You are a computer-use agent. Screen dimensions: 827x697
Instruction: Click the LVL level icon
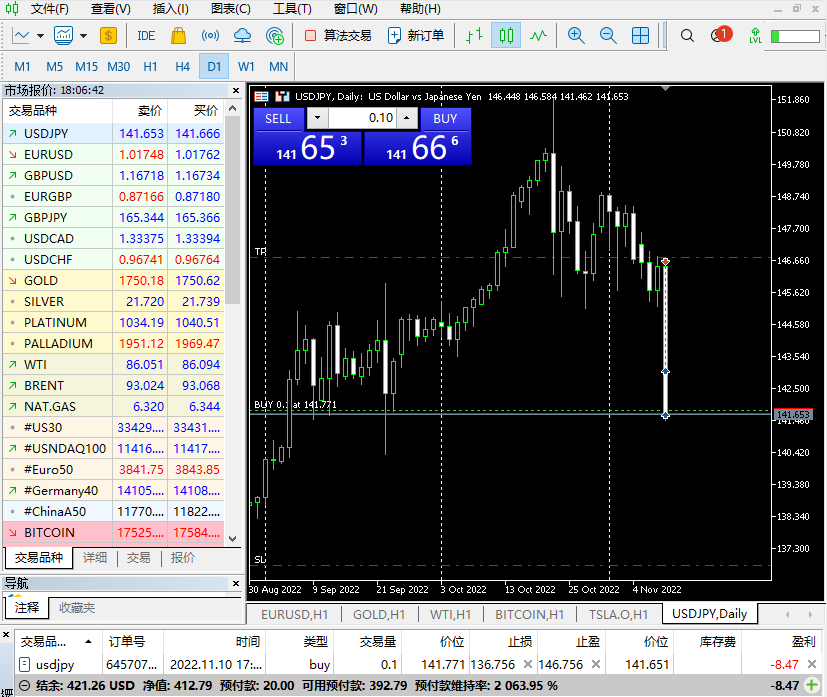(x=755, y=36)
